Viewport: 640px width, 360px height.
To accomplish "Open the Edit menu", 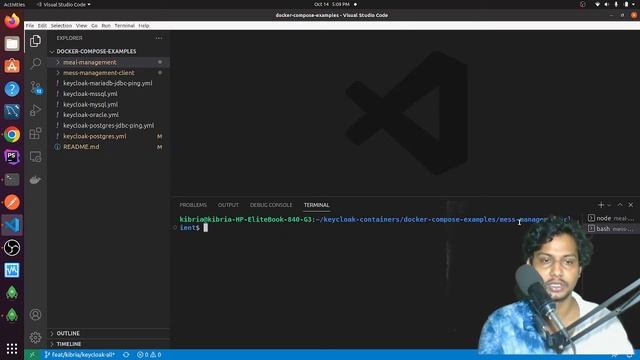I will click(x=42, y=25).
